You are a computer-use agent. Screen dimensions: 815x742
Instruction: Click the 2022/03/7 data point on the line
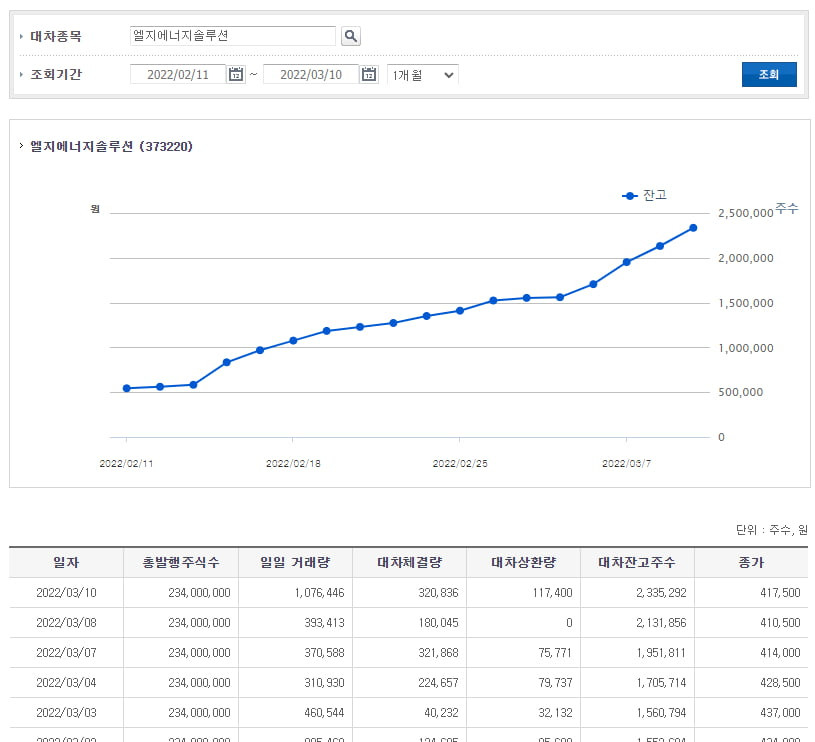pos(626,262)
